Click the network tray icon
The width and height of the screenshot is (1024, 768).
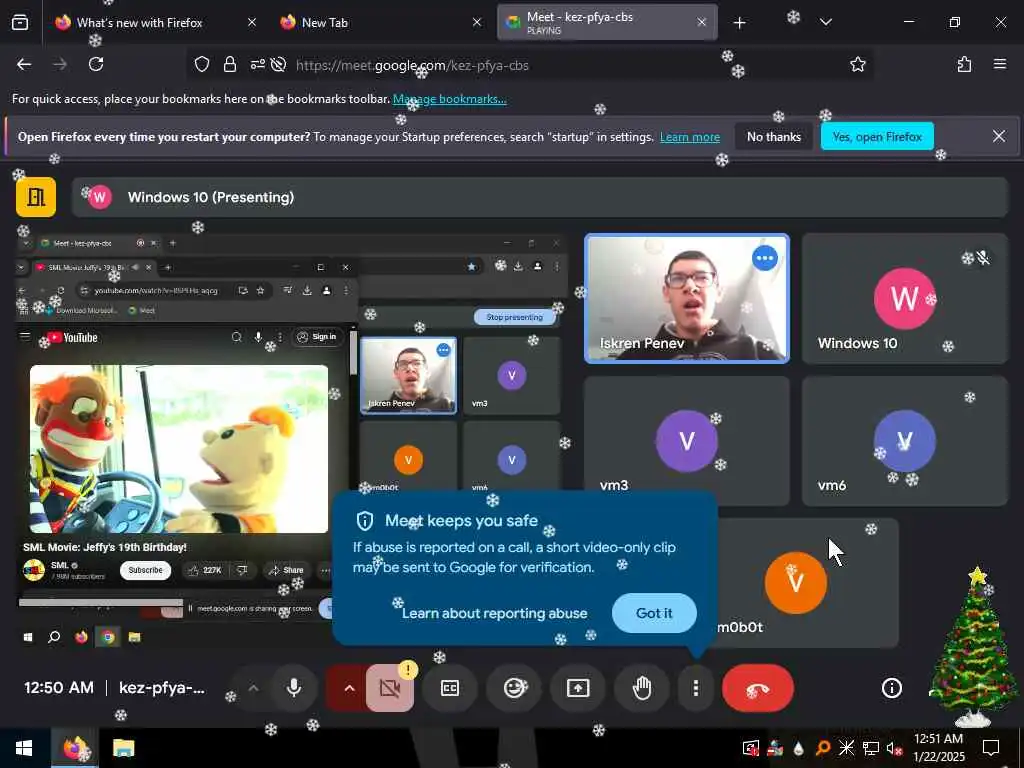[871, 748]
